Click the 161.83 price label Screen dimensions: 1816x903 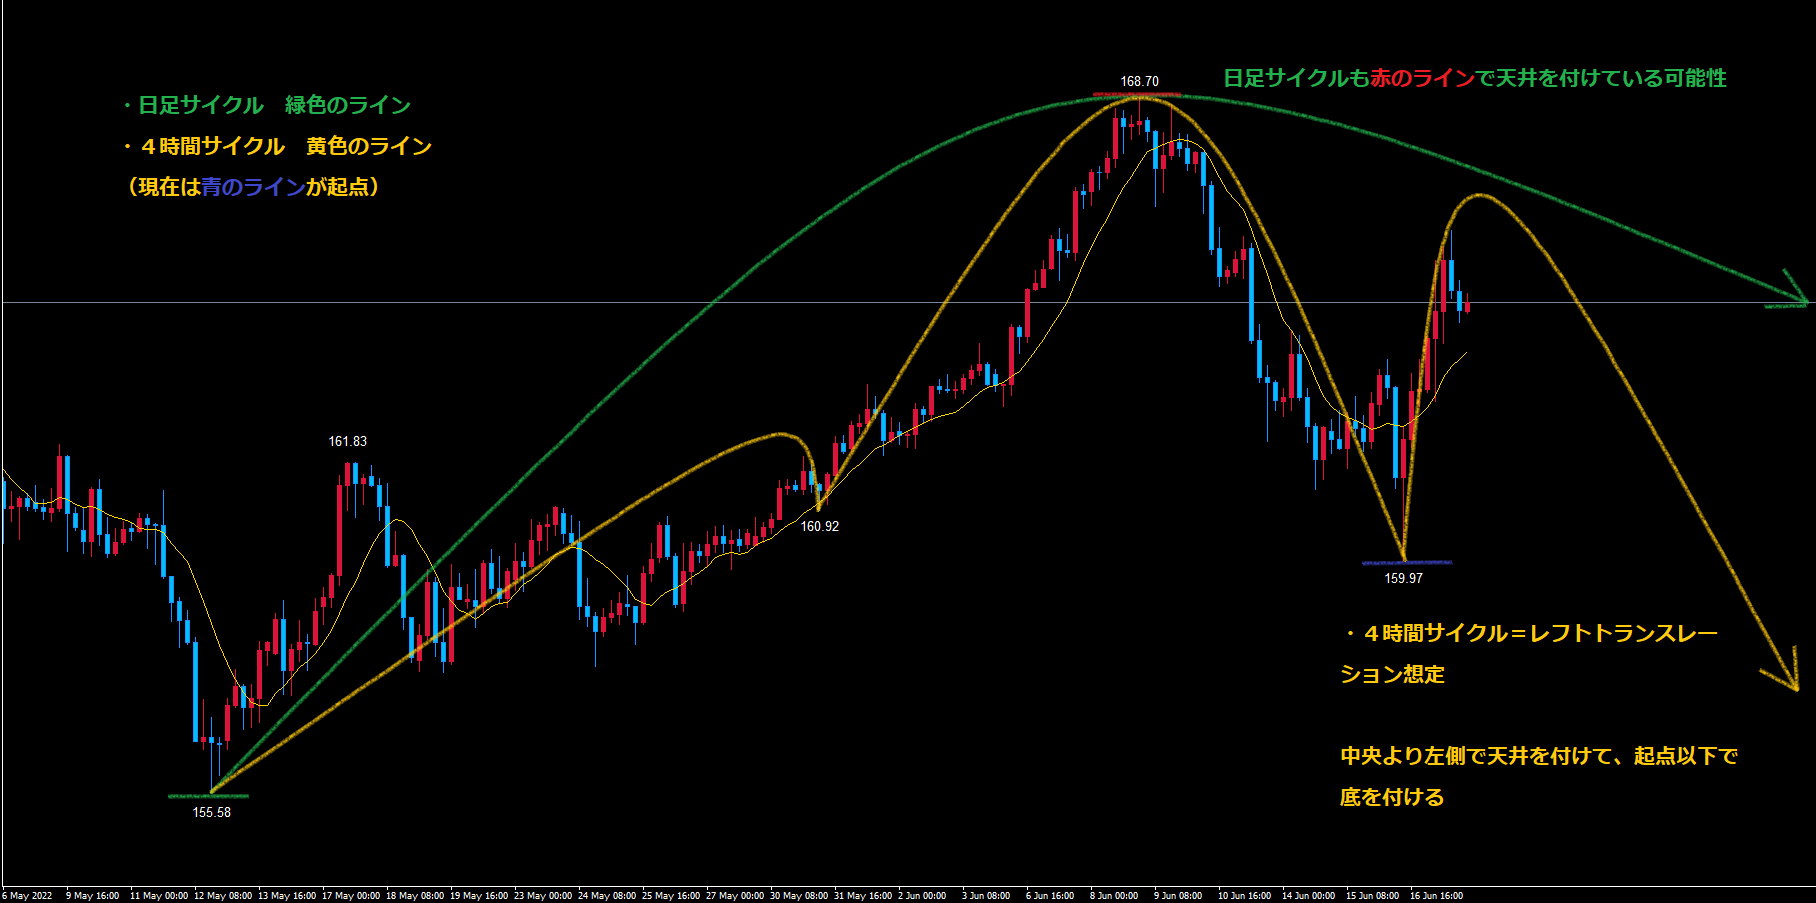click(x=347, y=441)
